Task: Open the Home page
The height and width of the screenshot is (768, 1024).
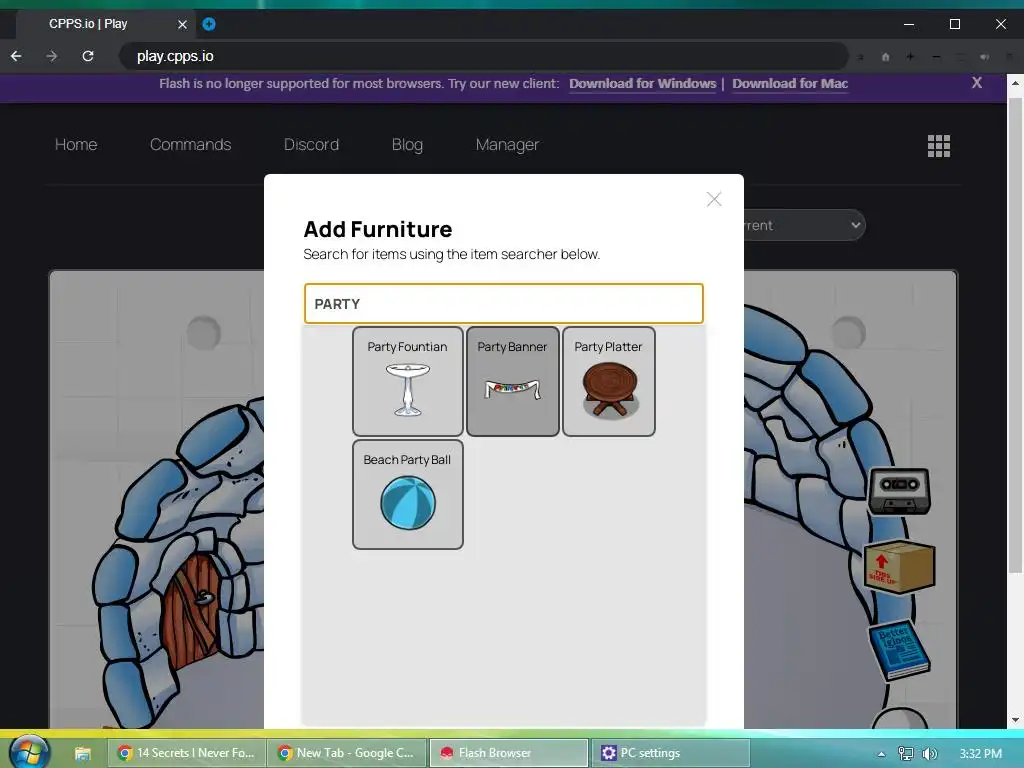Action: point(76,144)
